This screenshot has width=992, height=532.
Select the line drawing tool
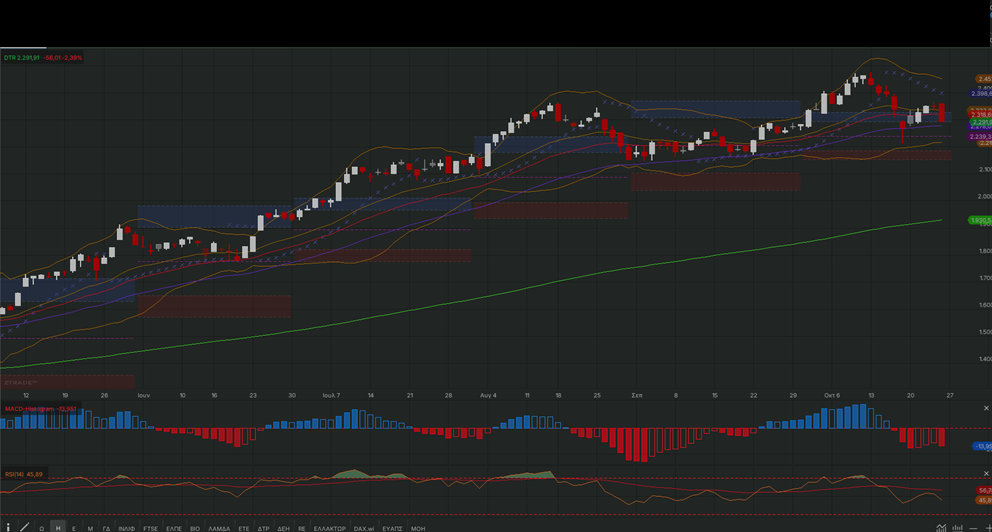pyautogui.click(x=25, y=528)
